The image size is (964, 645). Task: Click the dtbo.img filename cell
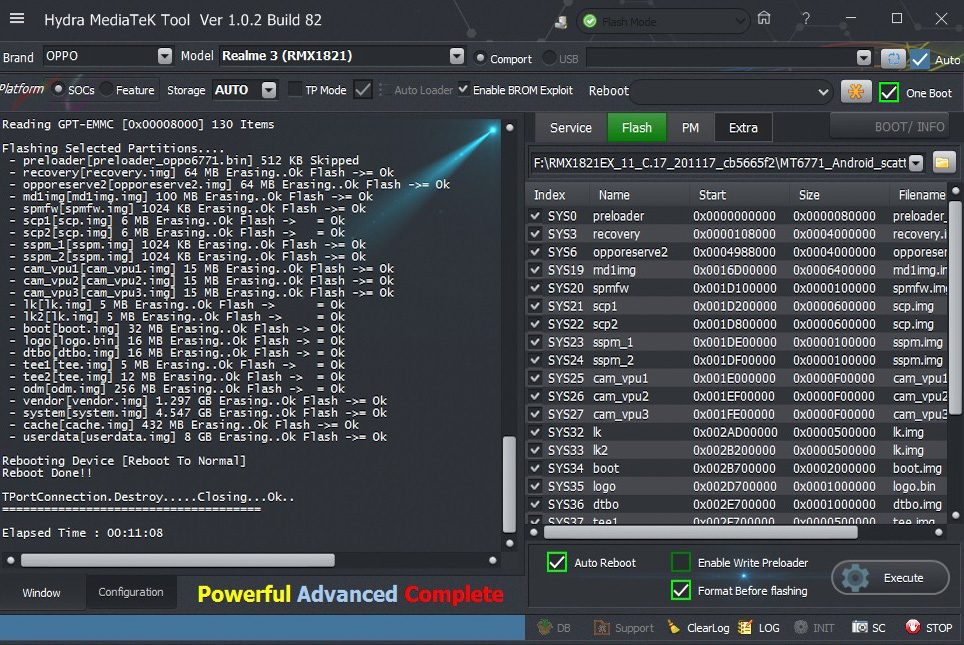[917, 504]
